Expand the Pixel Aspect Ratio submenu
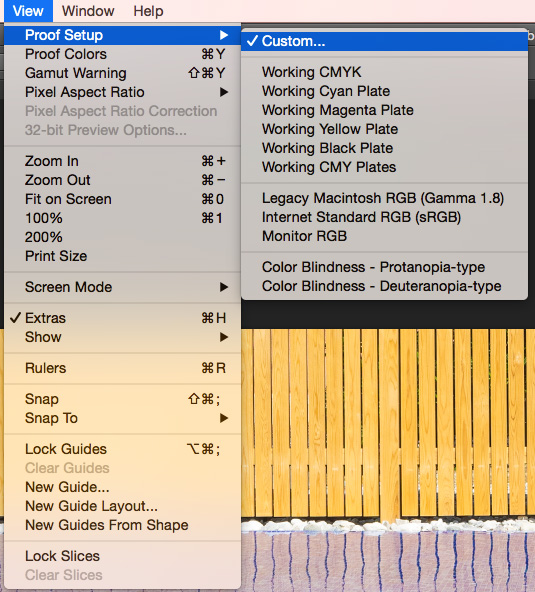535x592 pixels. tap(123, 92)
